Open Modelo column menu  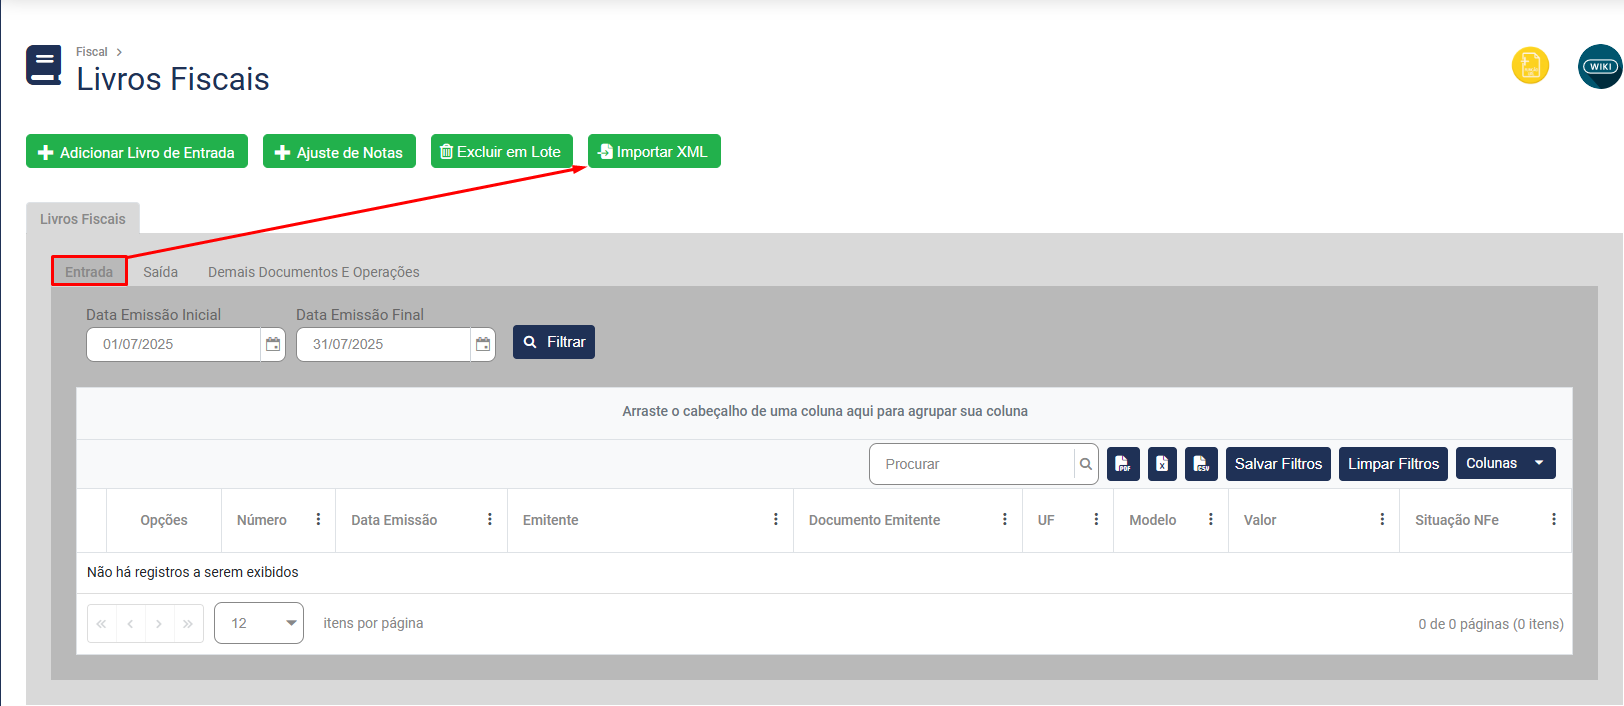tap(1211, 519)
